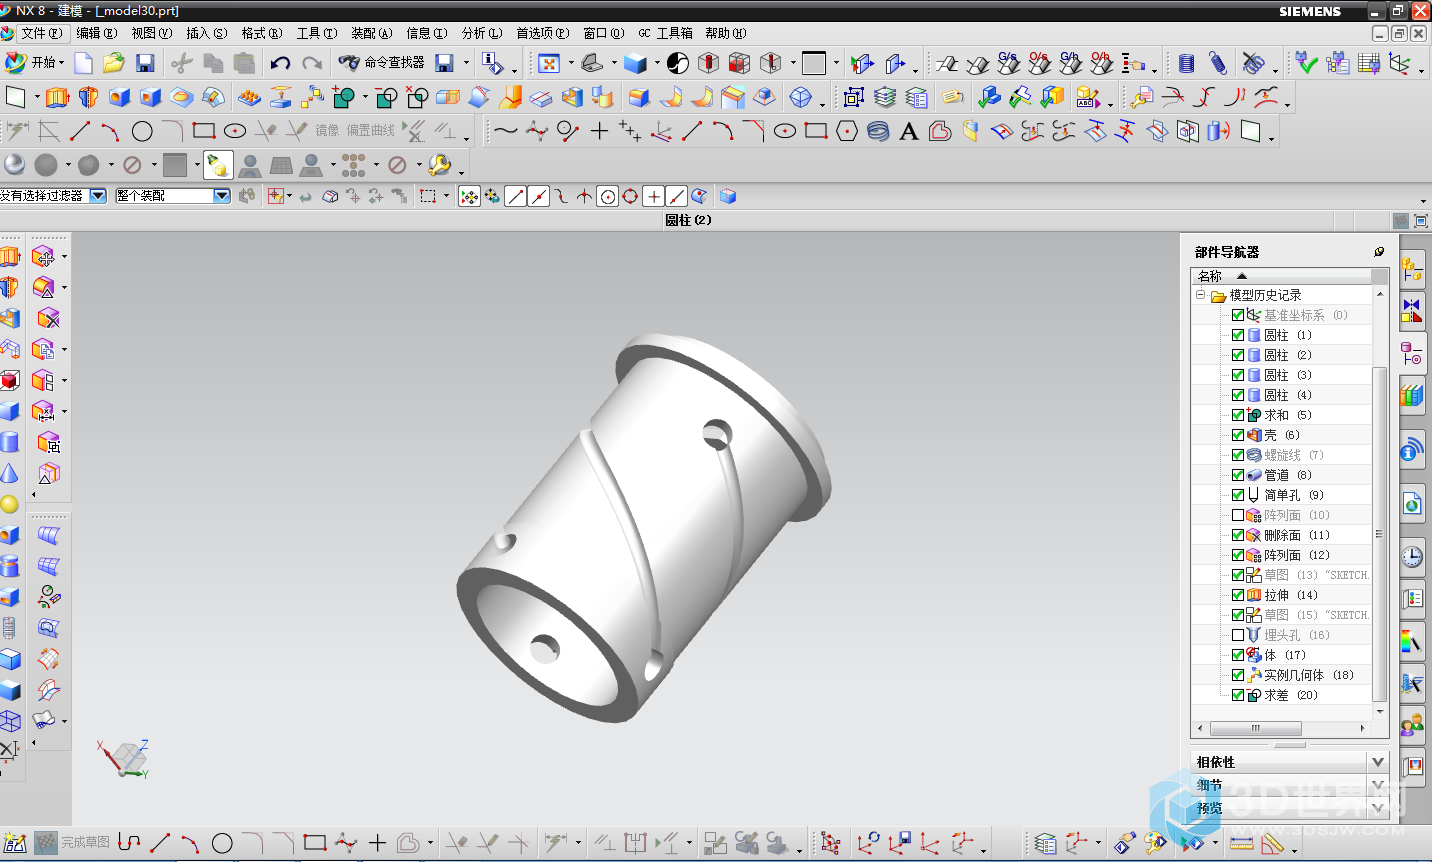The image size is (1432, 862).
Task: Click the New file icon
Action: pyautogui.click(x=84, y=63)
